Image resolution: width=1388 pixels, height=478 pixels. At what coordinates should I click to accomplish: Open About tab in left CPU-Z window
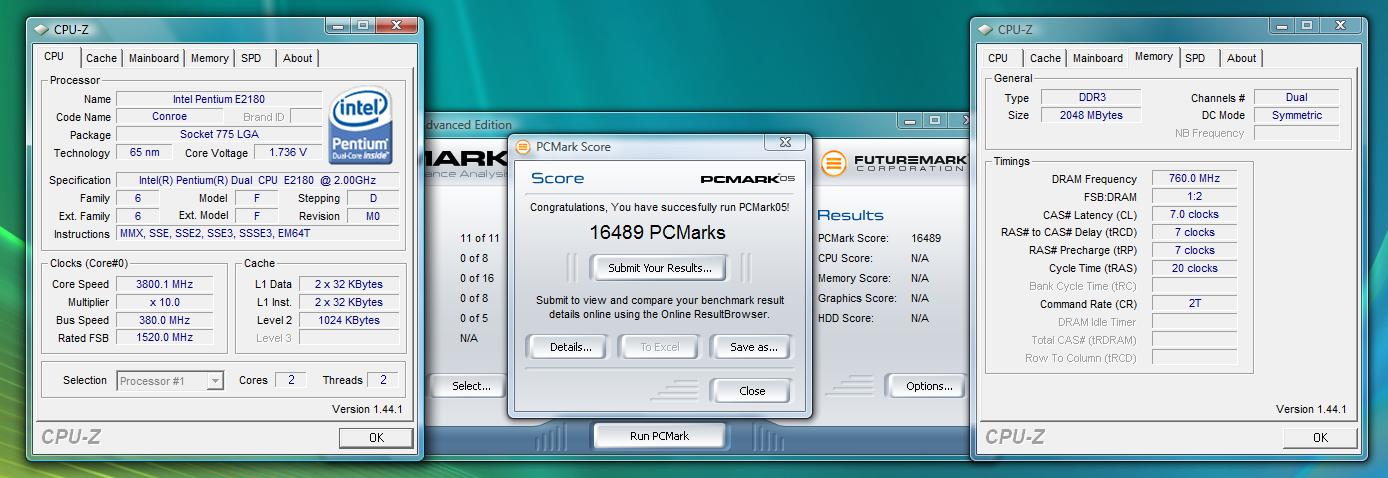coord(297,58)
